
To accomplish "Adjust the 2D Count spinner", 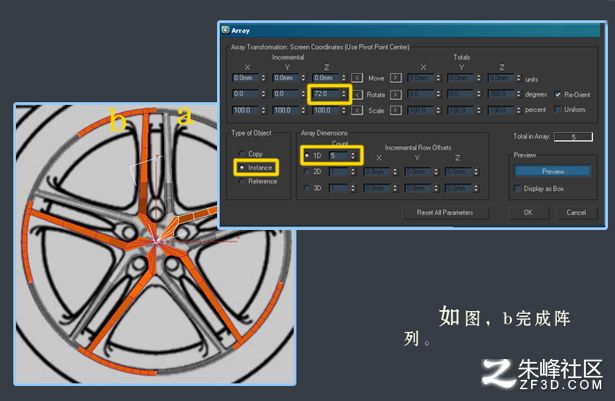I will tap(353, 171).
